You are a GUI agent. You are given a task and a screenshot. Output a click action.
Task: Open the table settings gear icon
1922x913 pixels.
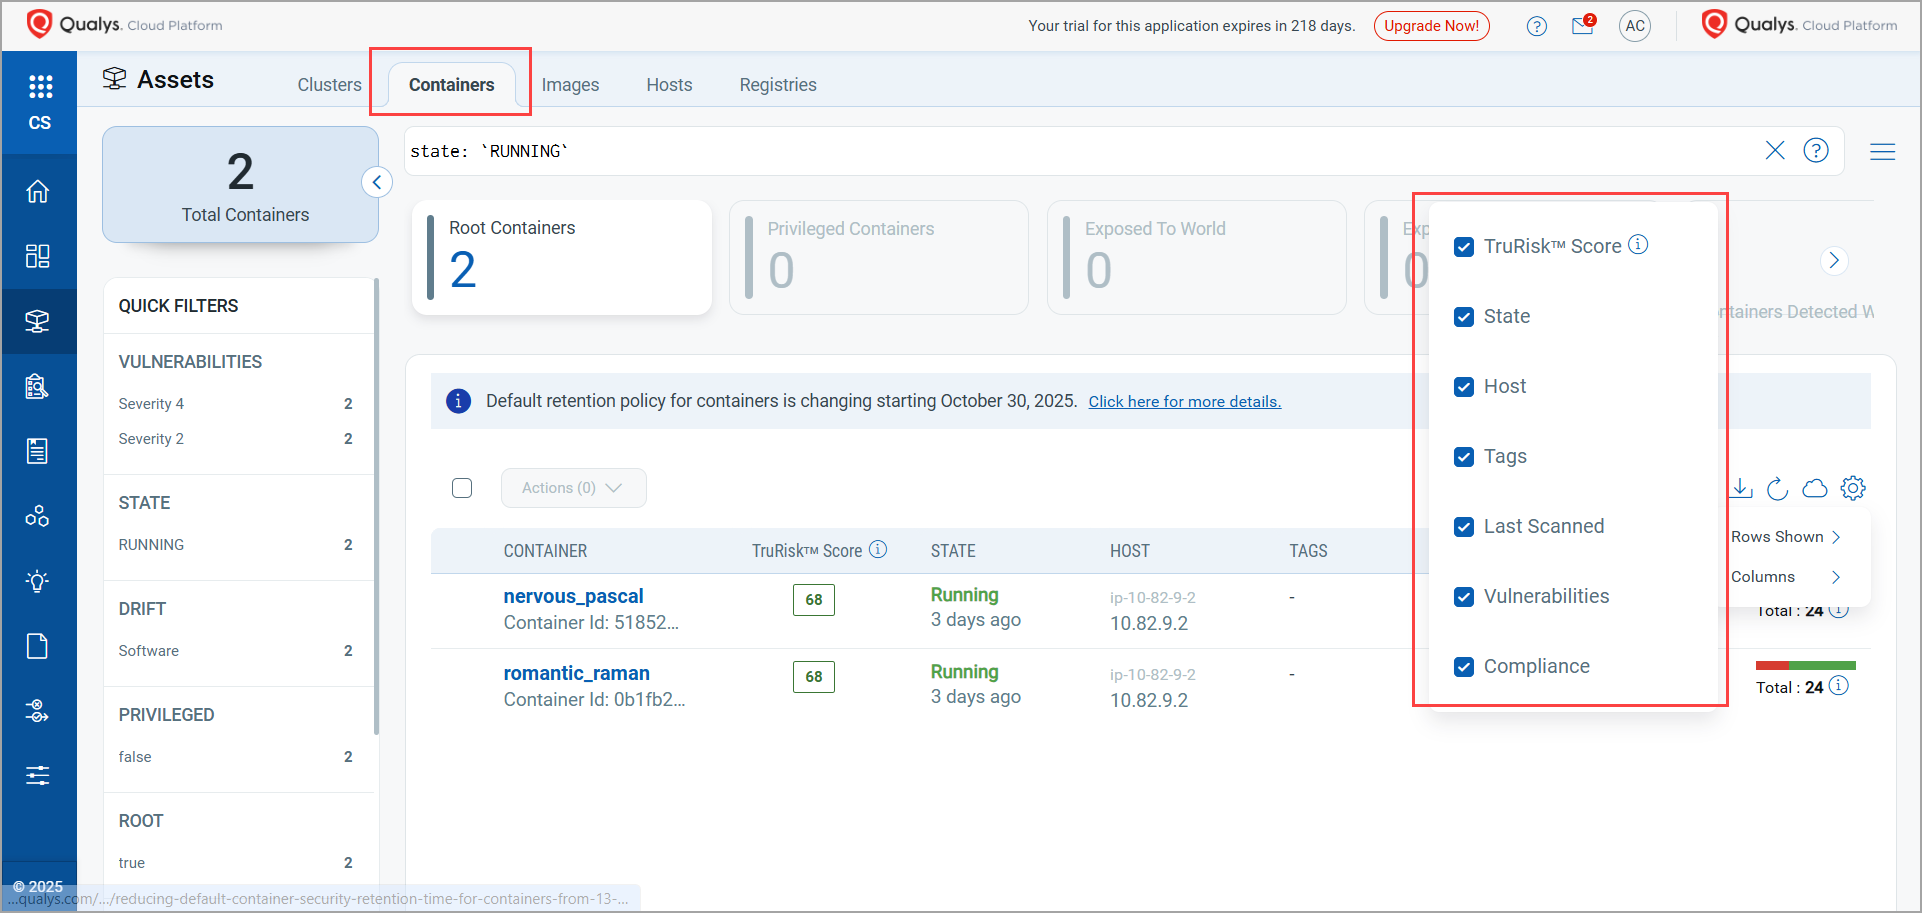point(1853,488)
